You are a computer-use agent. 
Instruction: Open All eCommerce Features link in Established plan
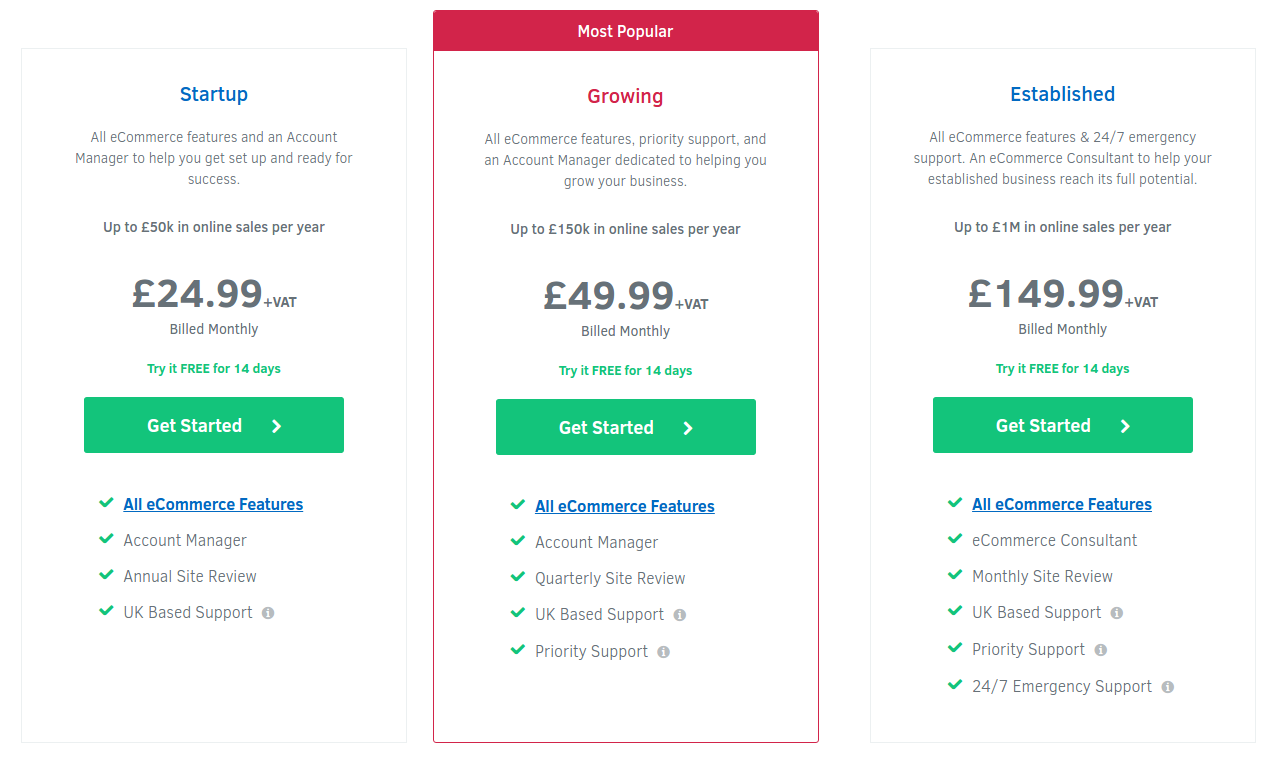click(x=1061, y=504)
